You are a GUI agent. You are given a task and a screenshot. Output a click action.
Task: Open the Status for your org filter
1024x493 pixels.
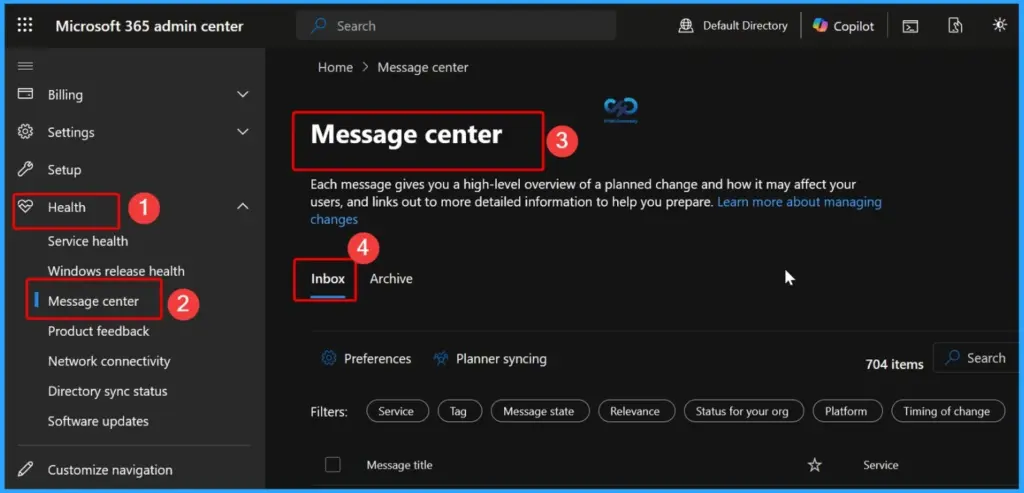[x=742, y=411]
